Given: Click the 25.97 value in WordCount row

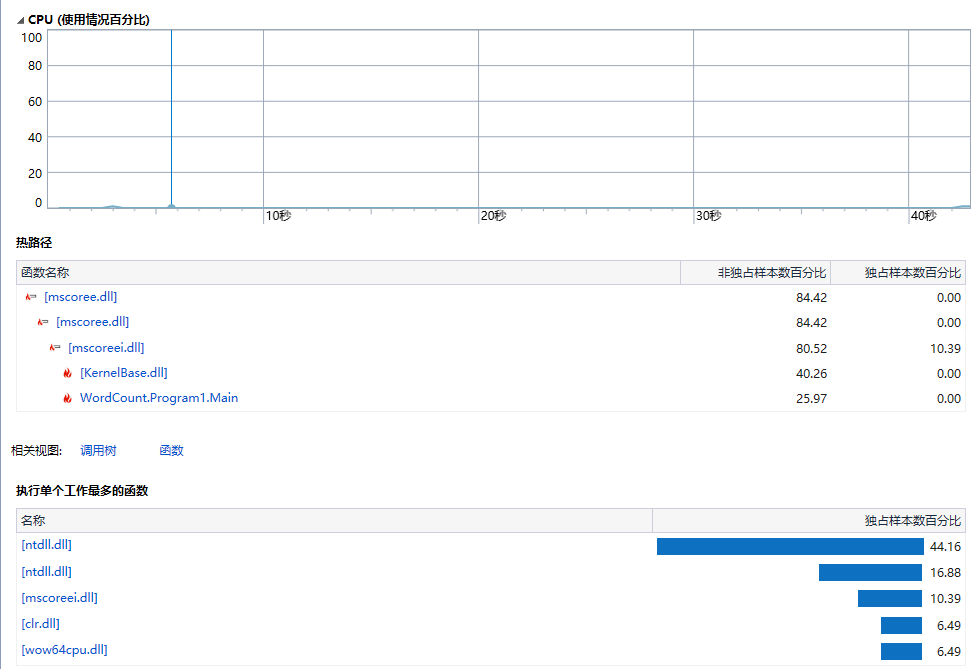Looking at the screenshot, I should point(811,399).
